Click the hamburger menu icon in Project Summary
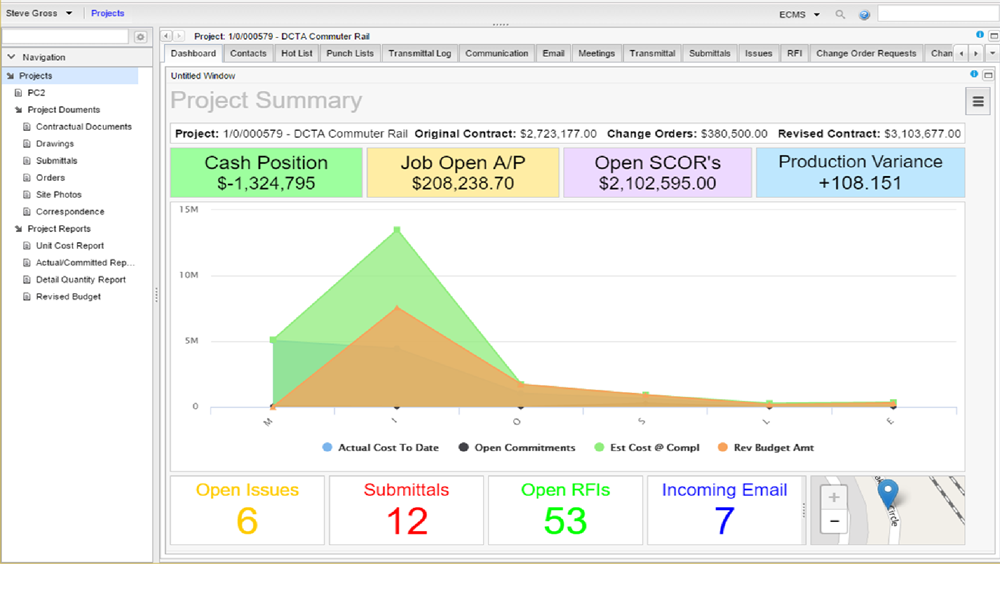1000x600 pixels. pos(977,101)
